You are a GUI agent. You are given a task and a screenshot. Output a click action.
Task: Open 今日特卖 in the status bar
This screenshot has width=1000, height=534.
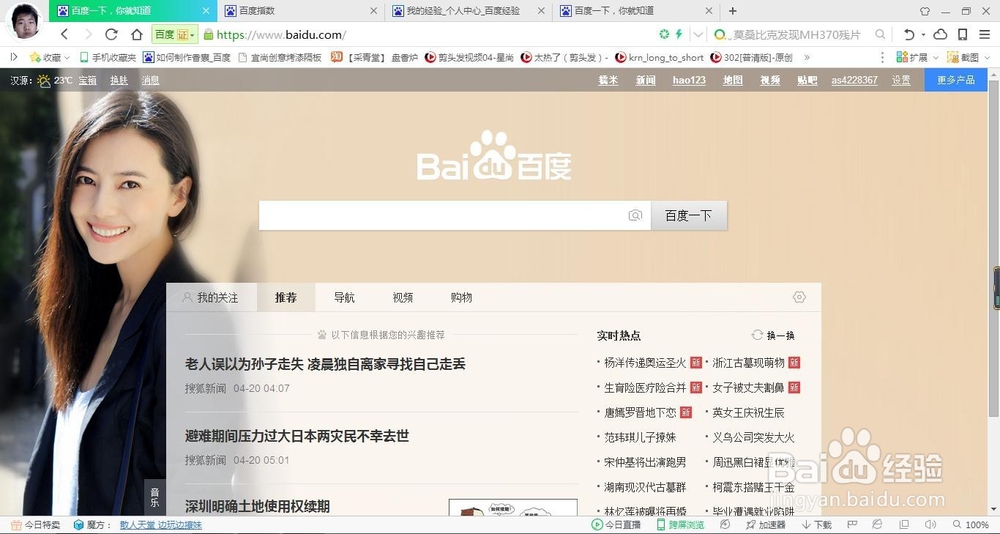pos(36,525)
